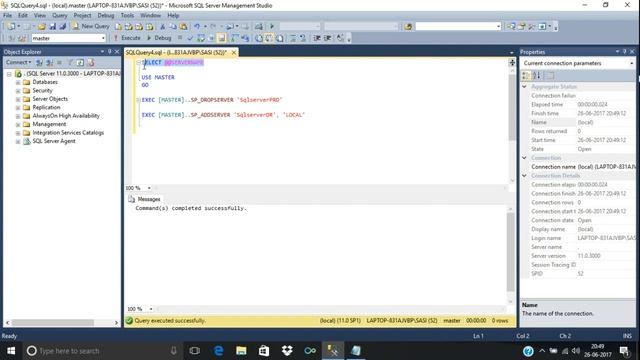Click Increase Indent icon
This screenshot has height=360, width=640.
327,38
